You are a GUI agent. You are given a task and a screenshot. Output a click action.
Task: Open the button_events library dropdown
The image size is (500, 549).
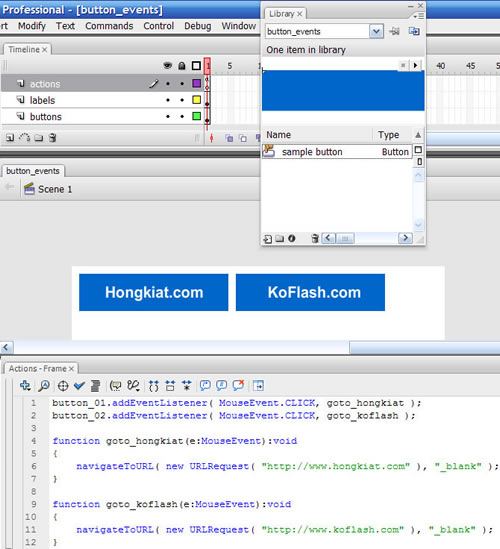[376, 32]
